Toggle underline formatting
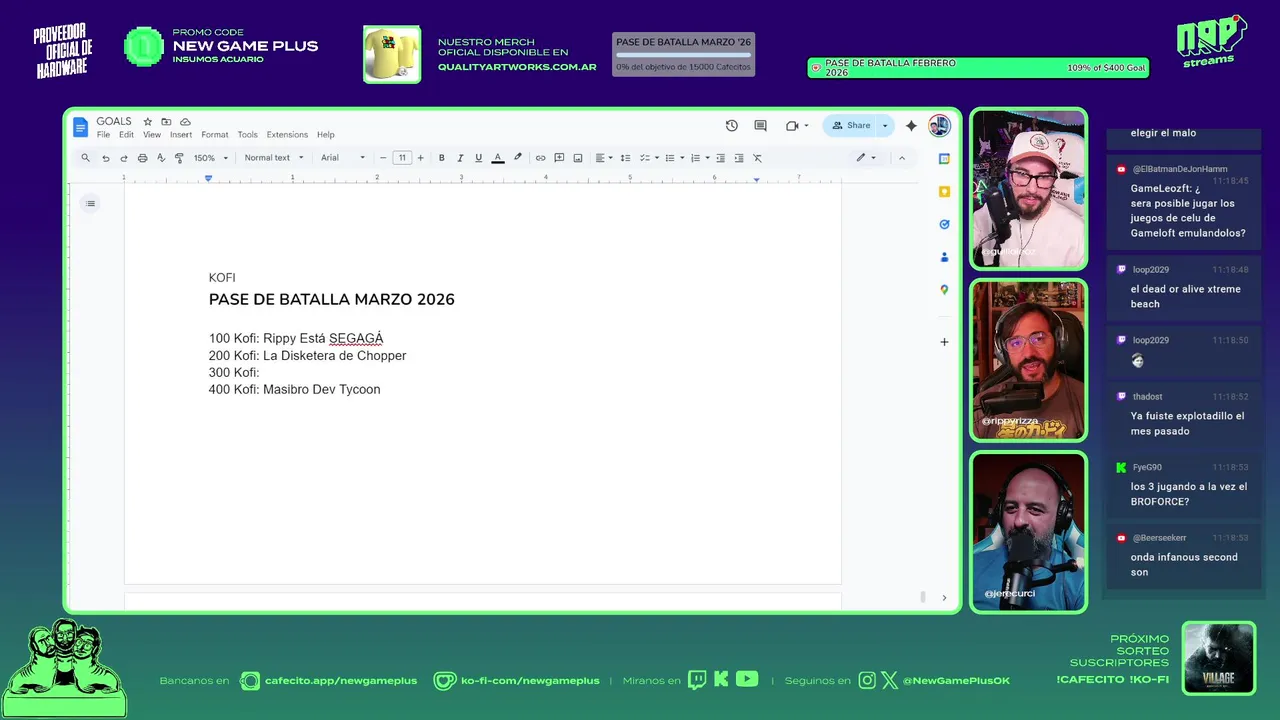 point(478,158)
